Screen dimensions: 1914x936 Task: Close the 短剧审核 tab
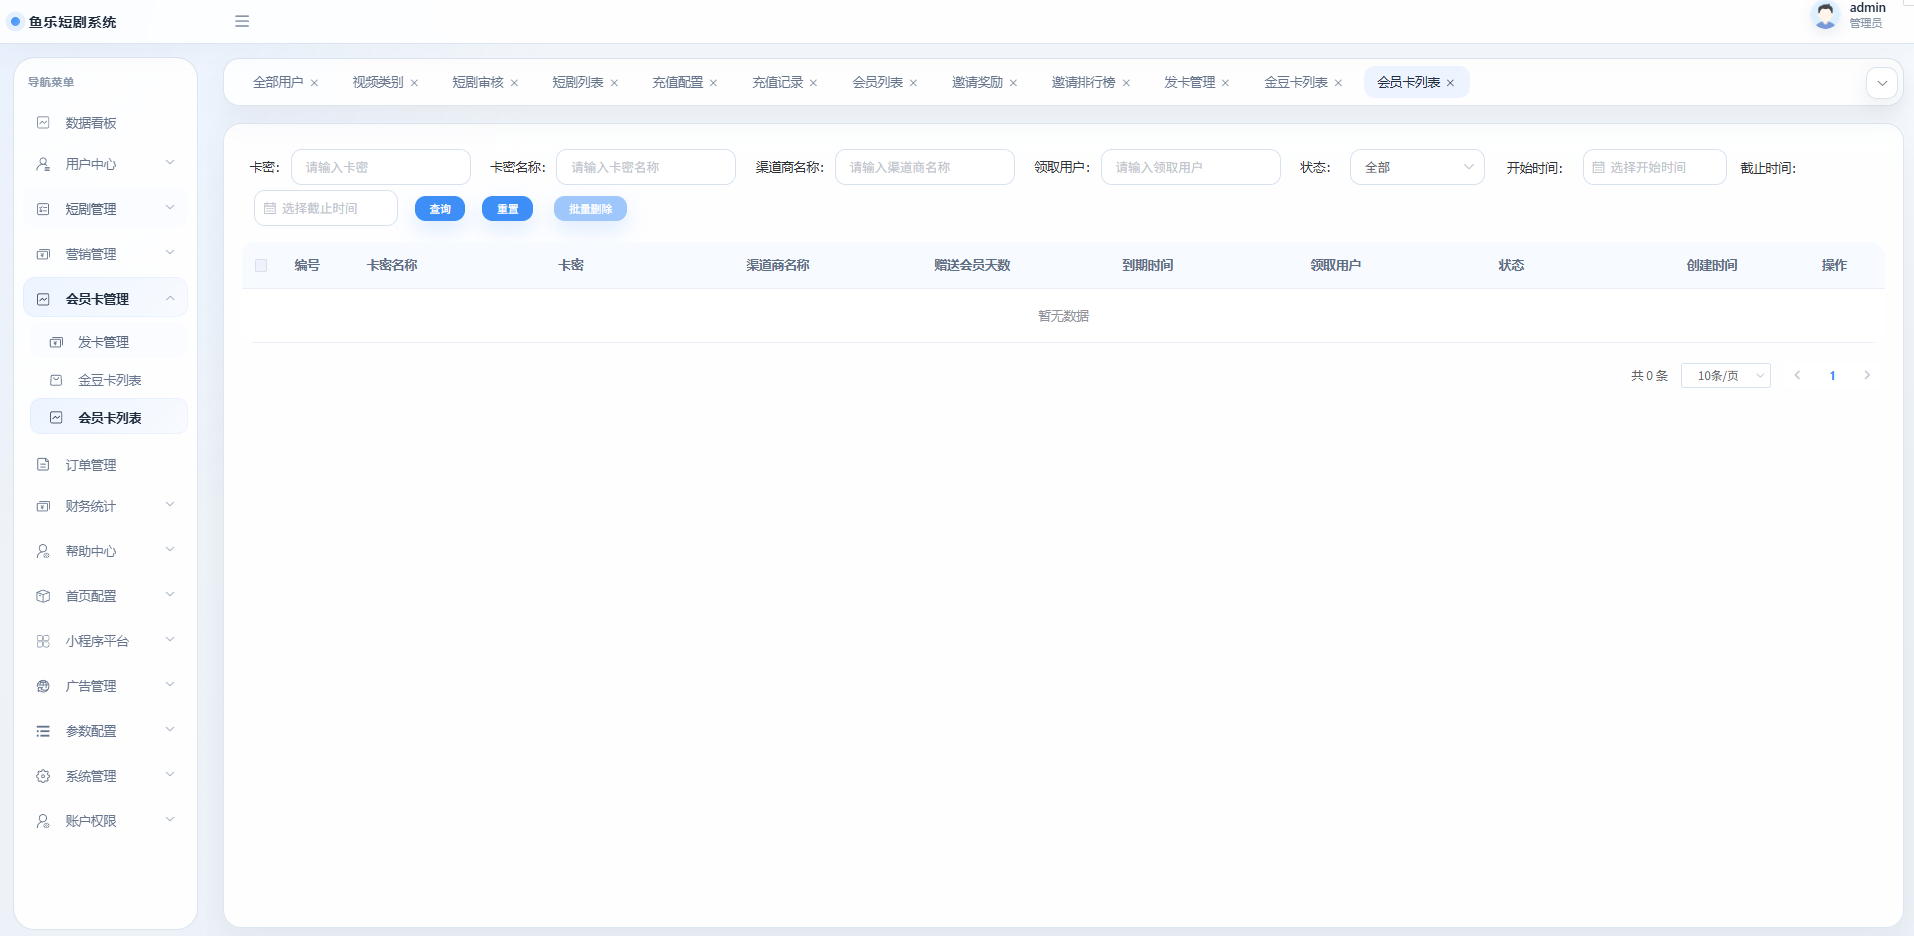click(514, 83)
